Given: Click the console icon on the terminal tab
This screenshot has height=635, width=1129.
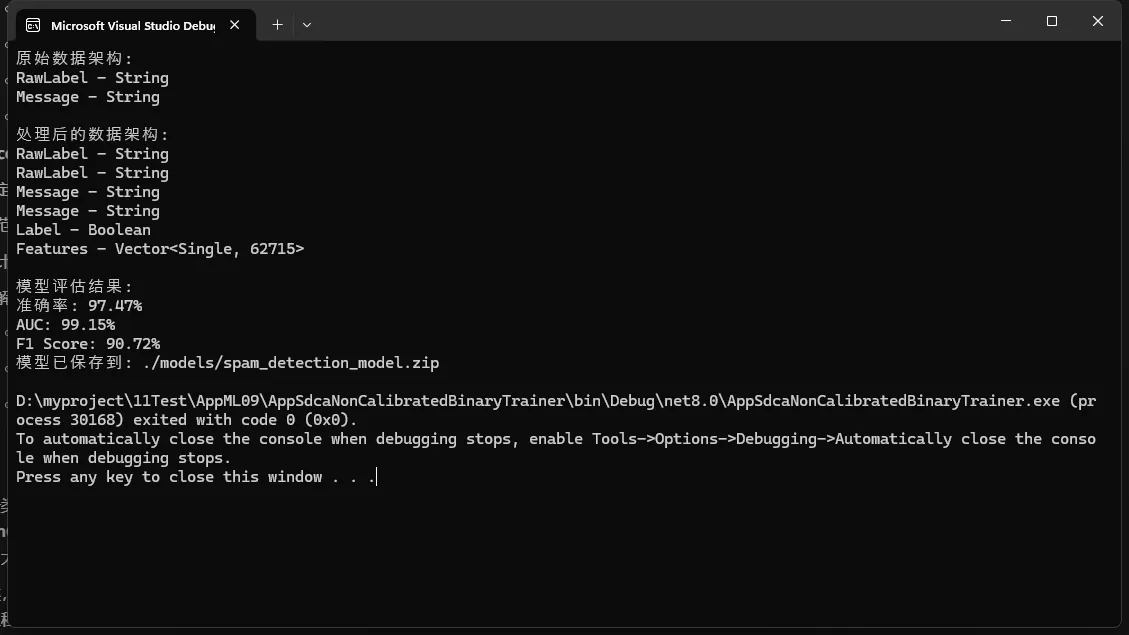Looking at the screenshot, I should 33,25.
